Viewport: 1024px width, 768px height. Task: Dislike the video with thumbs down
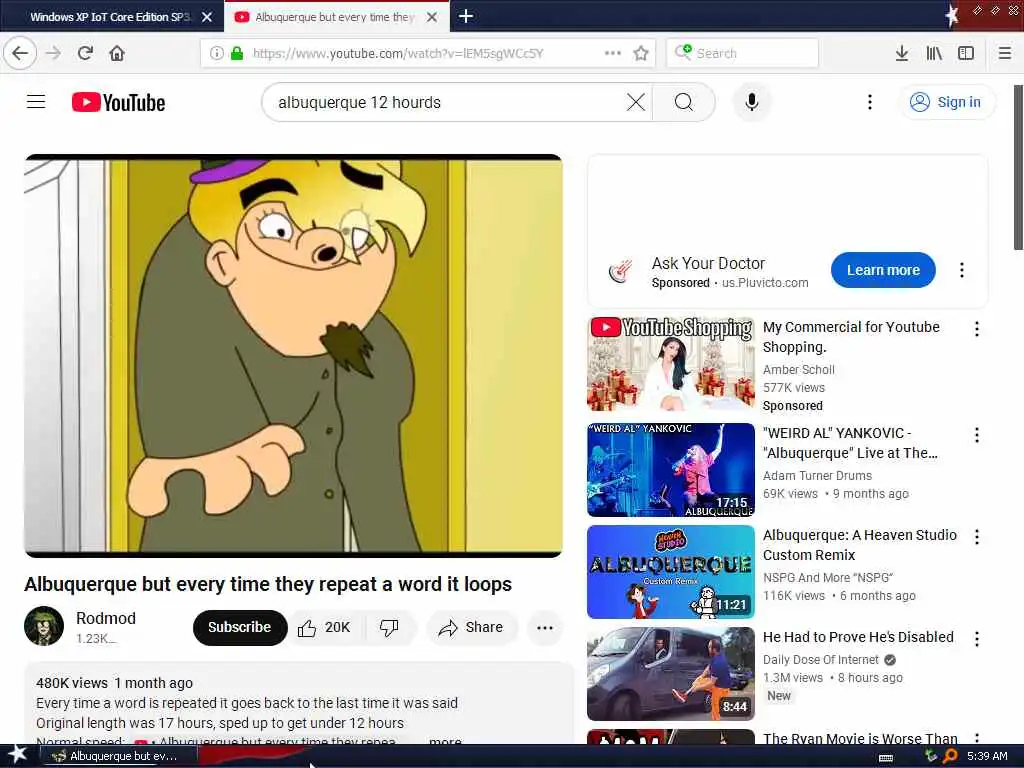pyautogui.click(x=389, y=627)
